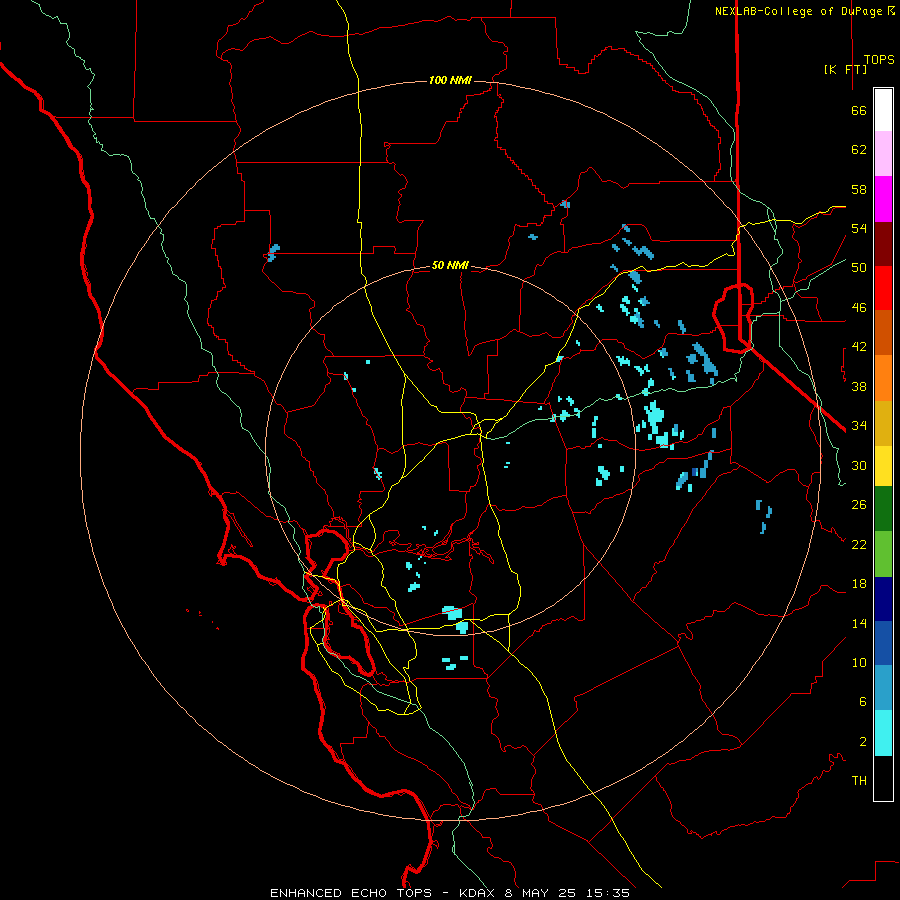Click the dark red 50–54 K FT legend color

(883, 244)
